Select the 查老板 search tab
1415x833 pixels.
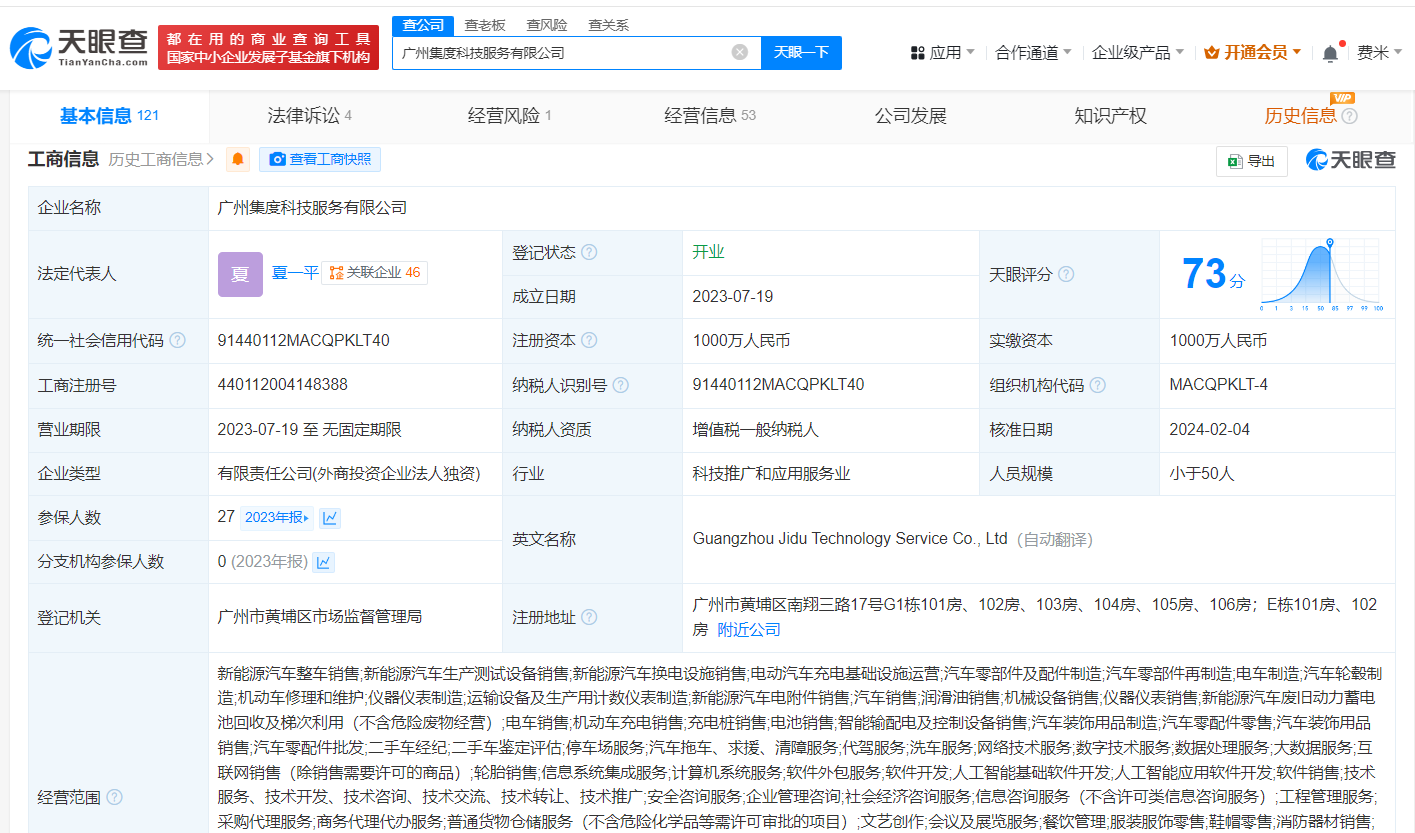484,25
